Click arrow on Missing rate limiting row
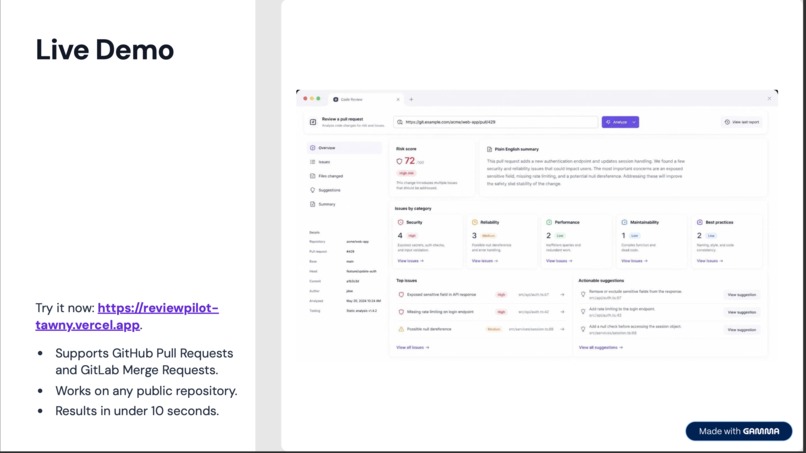This screenshot has width=806, height=453. point(562,312)
